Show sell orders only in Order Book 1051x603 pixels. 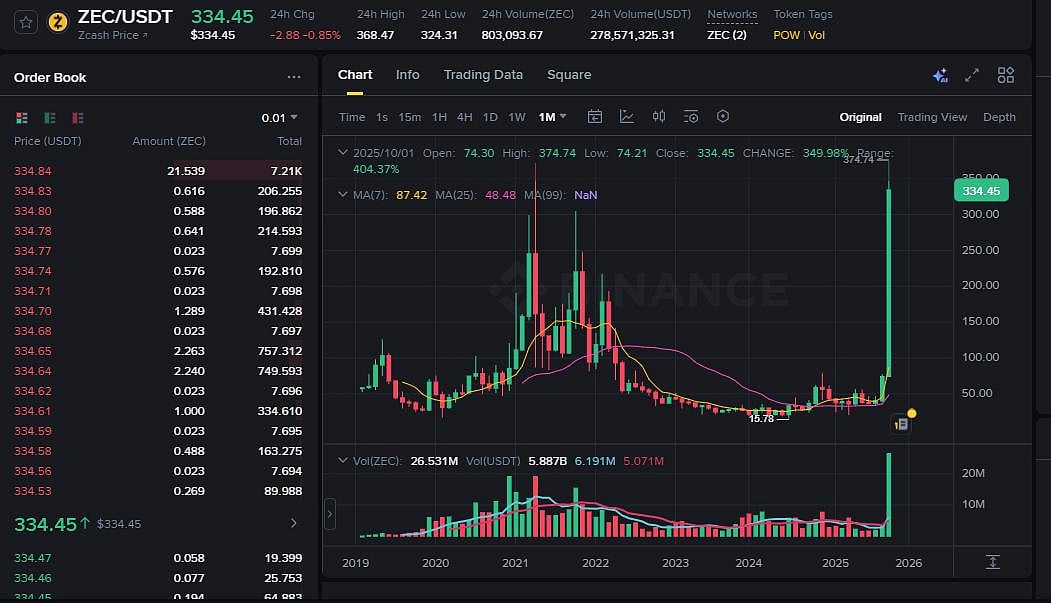pyautogui.click(x=77, y=117)
